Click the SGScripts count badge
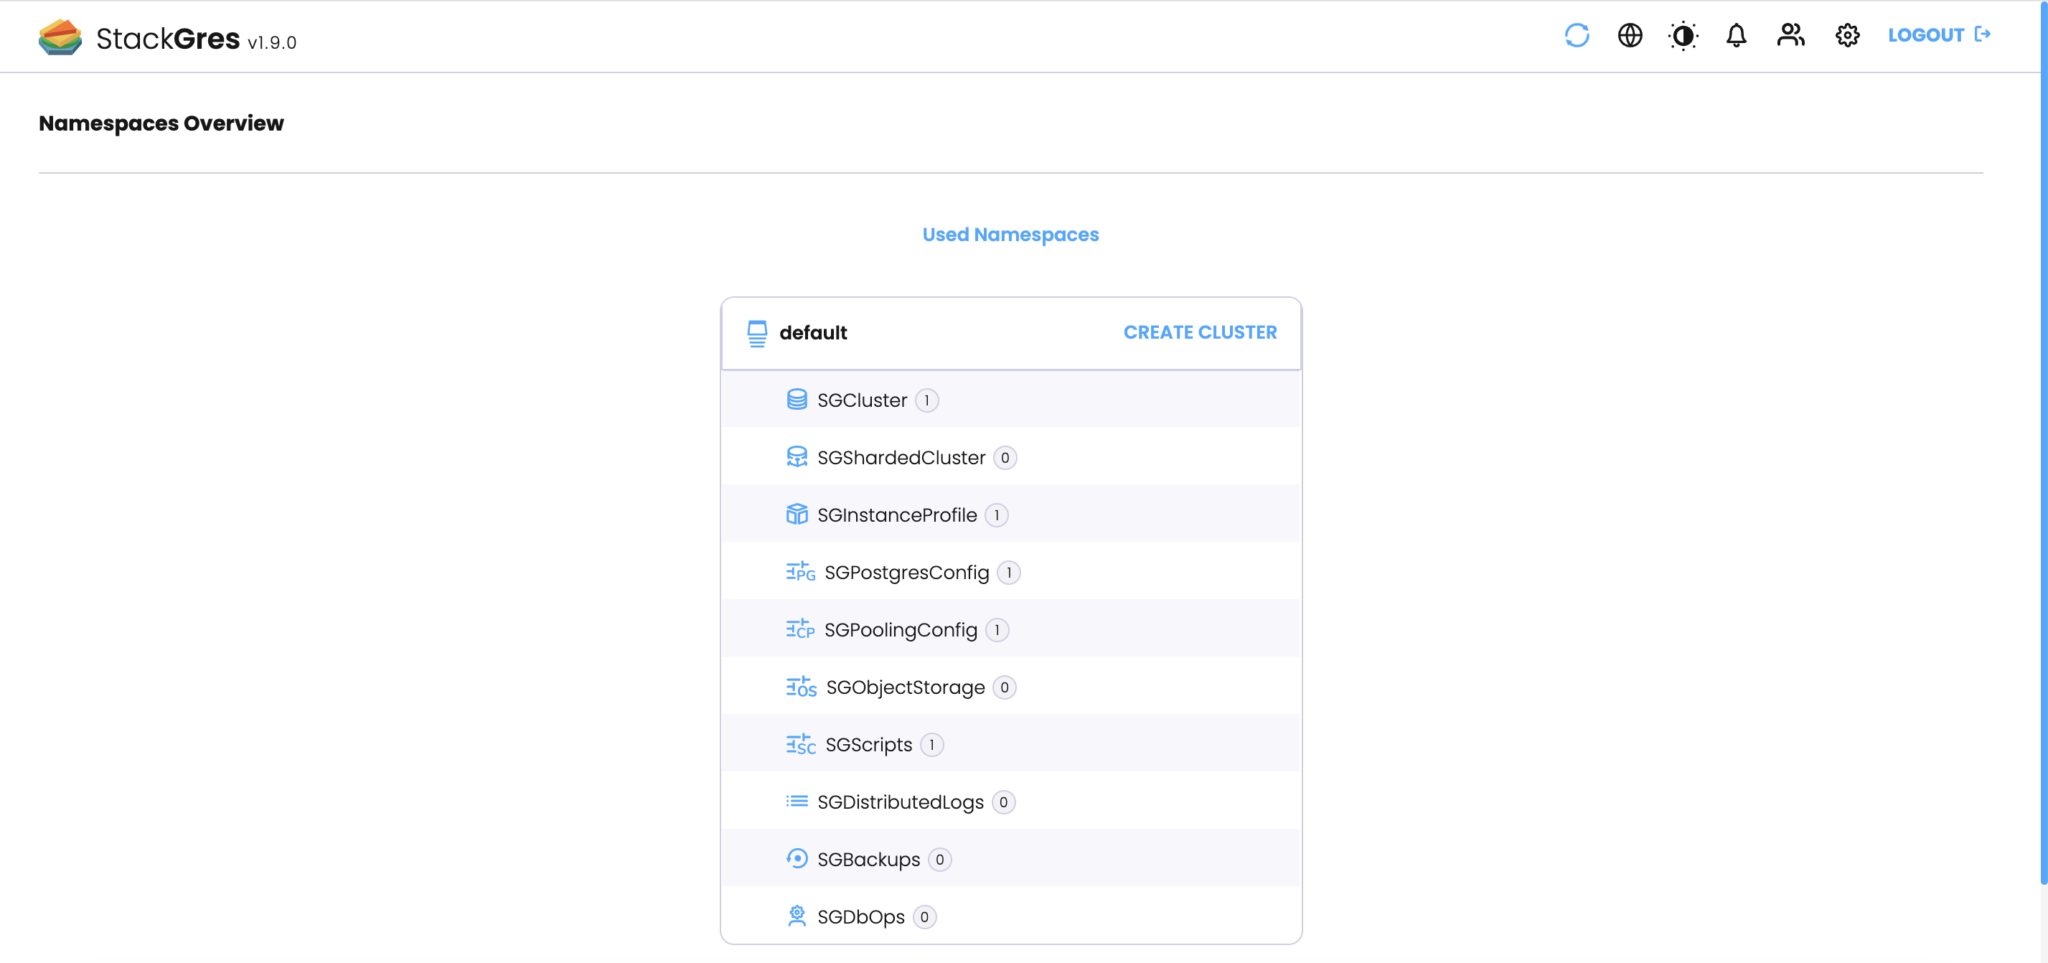Image resolution: width=2048 pixels, height=963 pixels. (932, 745)
